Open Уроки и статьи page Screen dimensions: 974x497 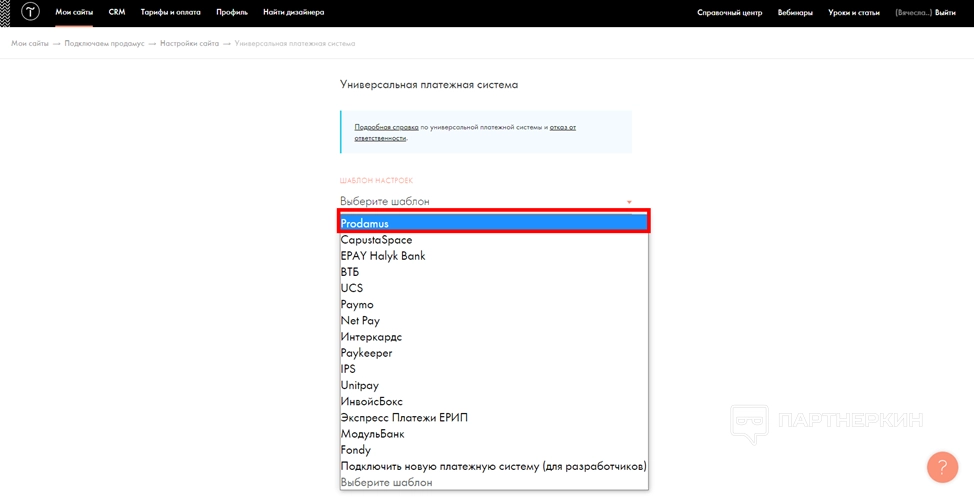(x=853, y=12)
